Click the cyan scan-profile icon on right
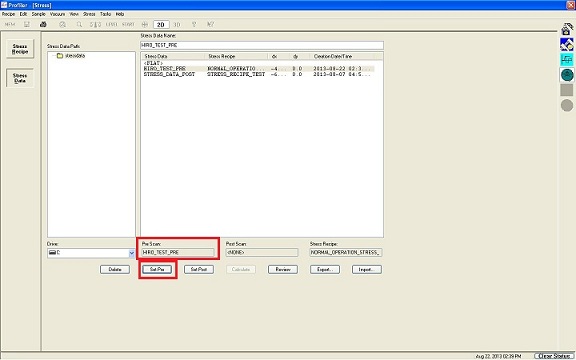This screenshot has width=576, height=360. tap(567, 60)
